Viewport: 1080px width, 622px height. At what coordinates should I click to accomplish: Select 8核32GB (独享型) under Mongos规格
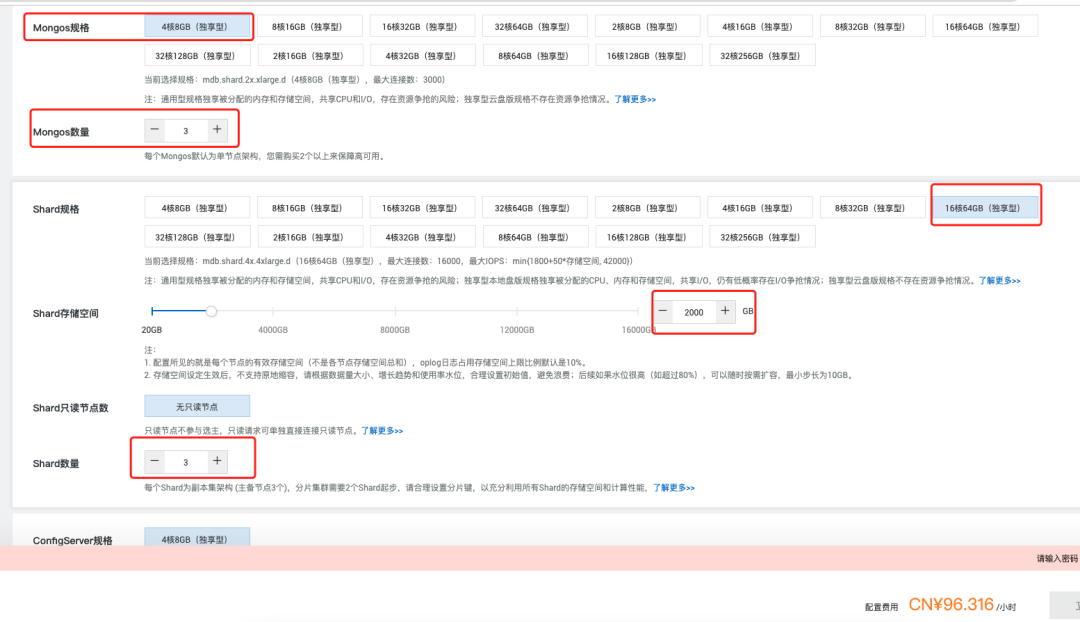pos(872,27)
